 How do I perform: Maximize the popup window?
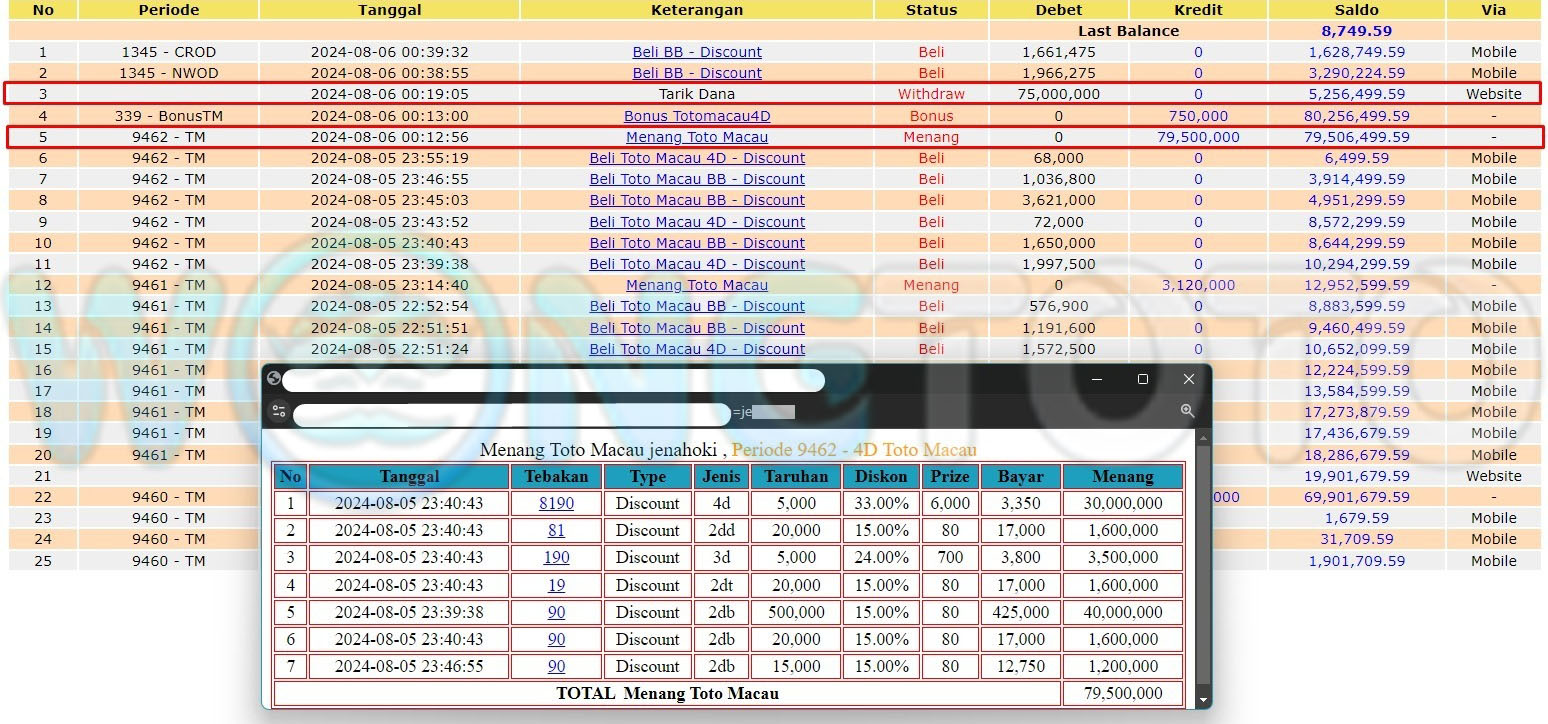click(x=1143, y=379)
